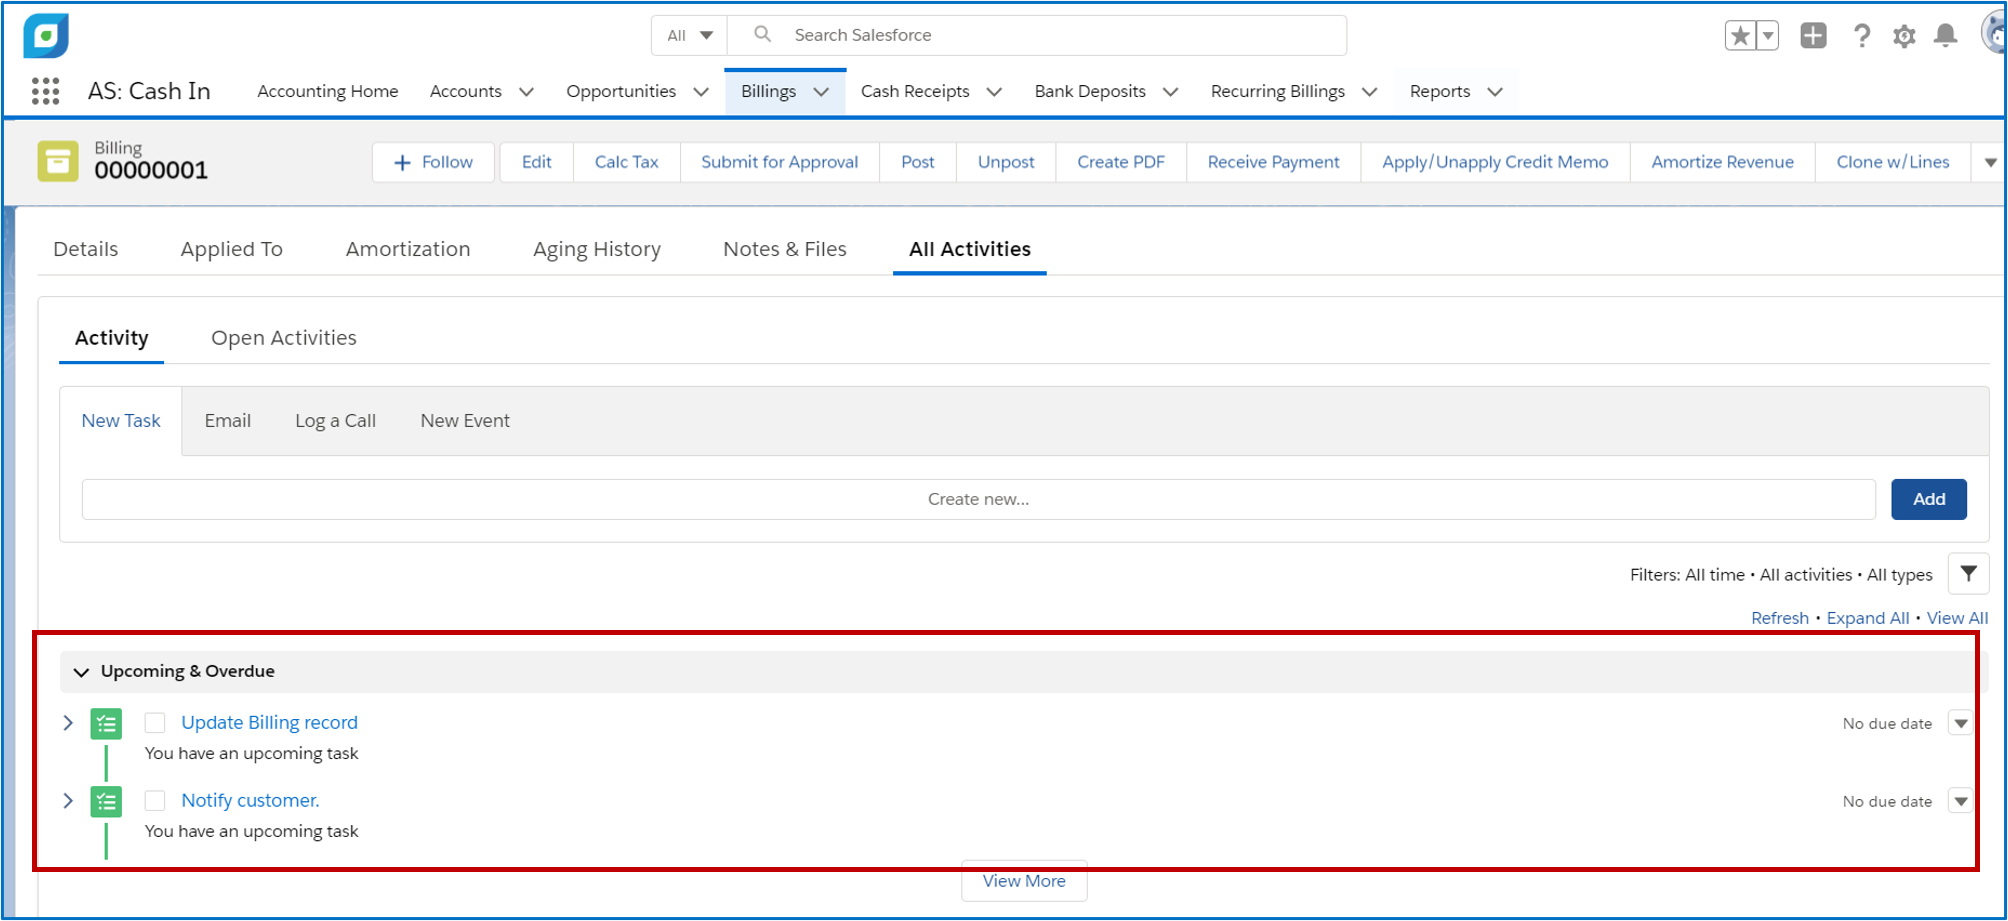The image size is (2008, 921).
Task: Open the activity filter funnel icon
Action: (x=1968, y=574)
